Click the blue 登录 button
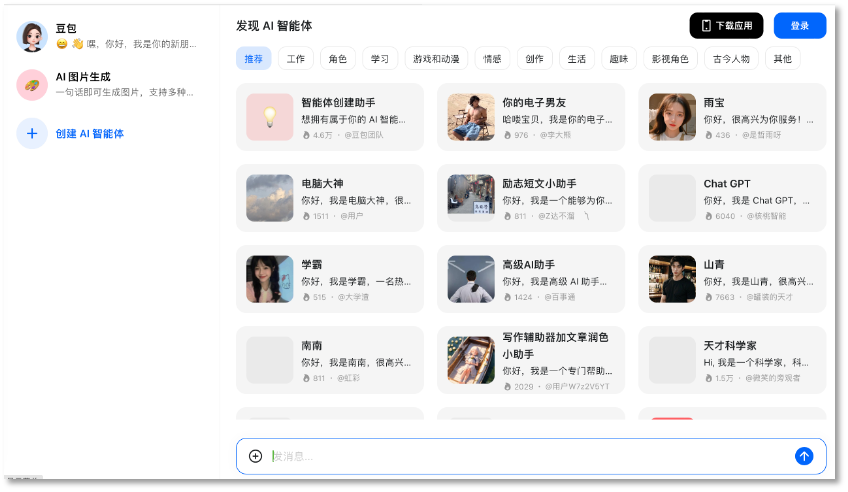The height and width of the screenshot is (492, 848). tap(799, 26)
